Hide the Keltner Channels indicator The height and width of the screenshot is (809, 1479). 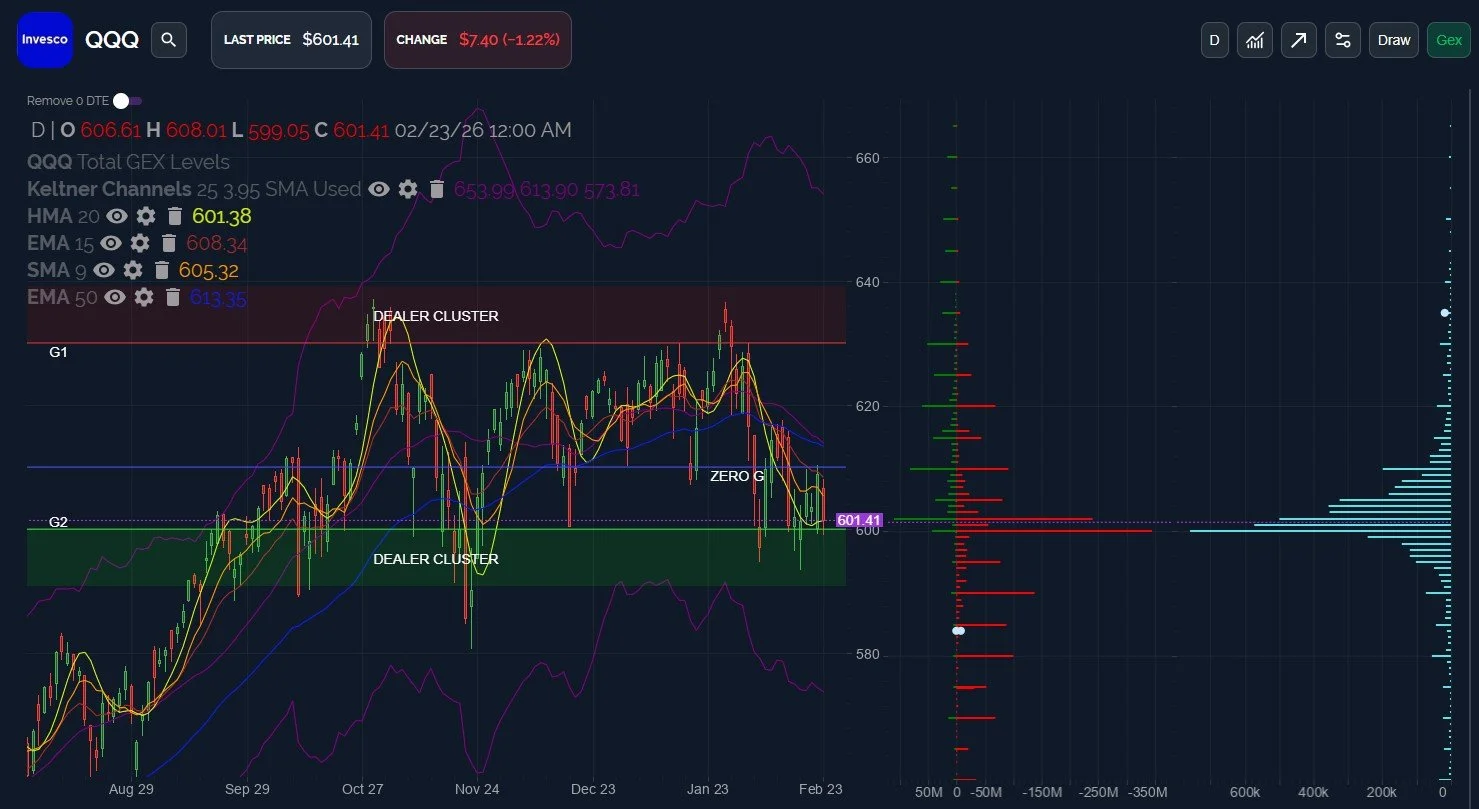pyautogui.click(x=379, y=189)
